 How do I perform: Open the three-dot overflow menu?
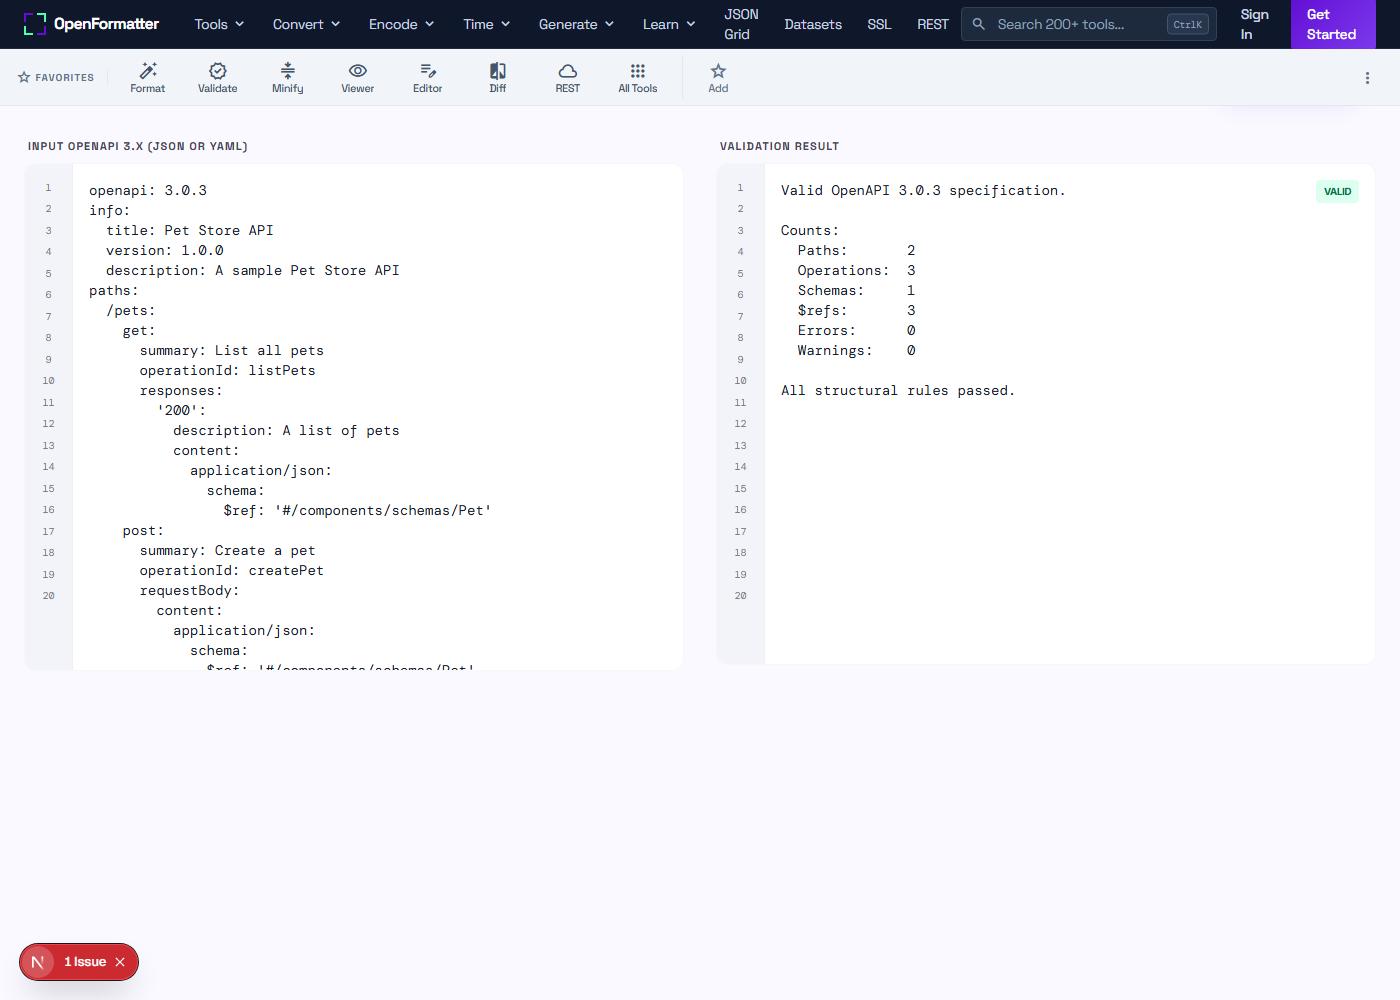1367,78
